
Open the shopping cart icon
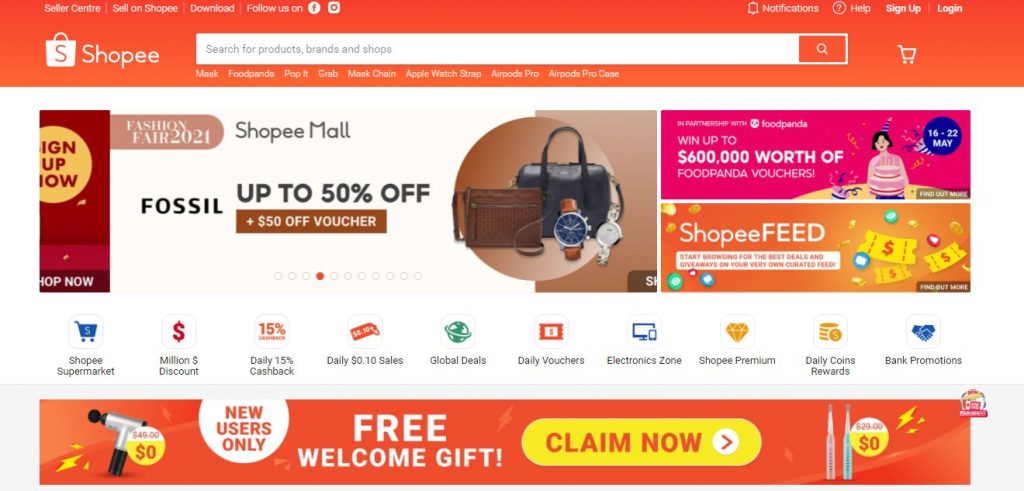906,54
